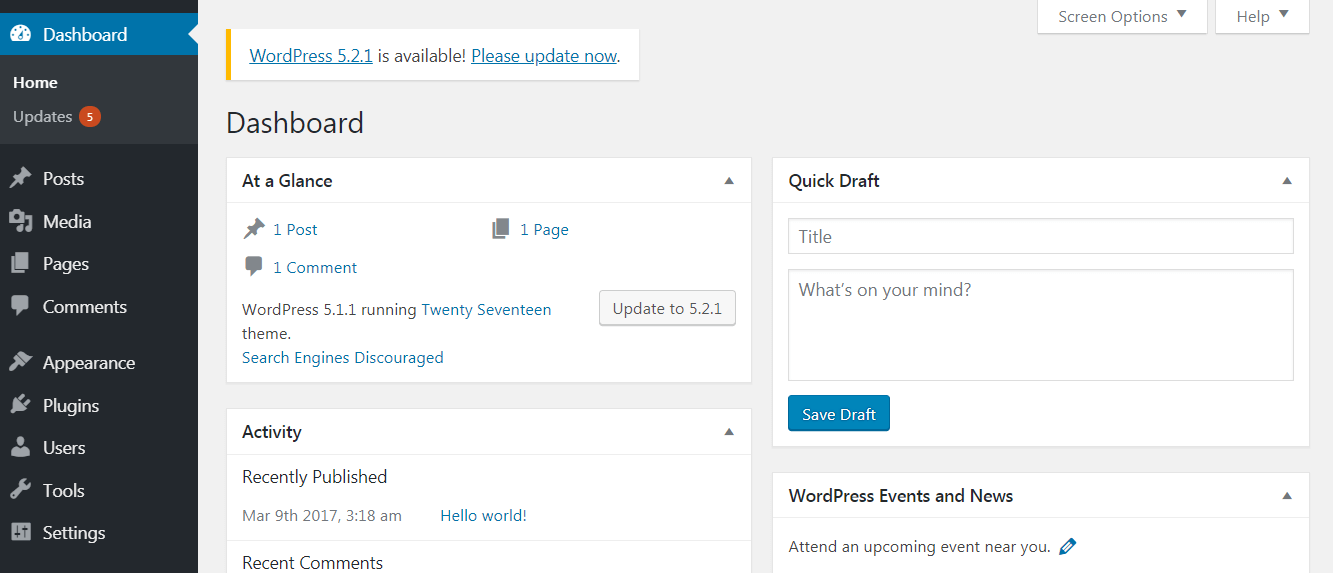The image size is (1333, 573).
Task: Open the Tools menu
Action: [99, 490]
